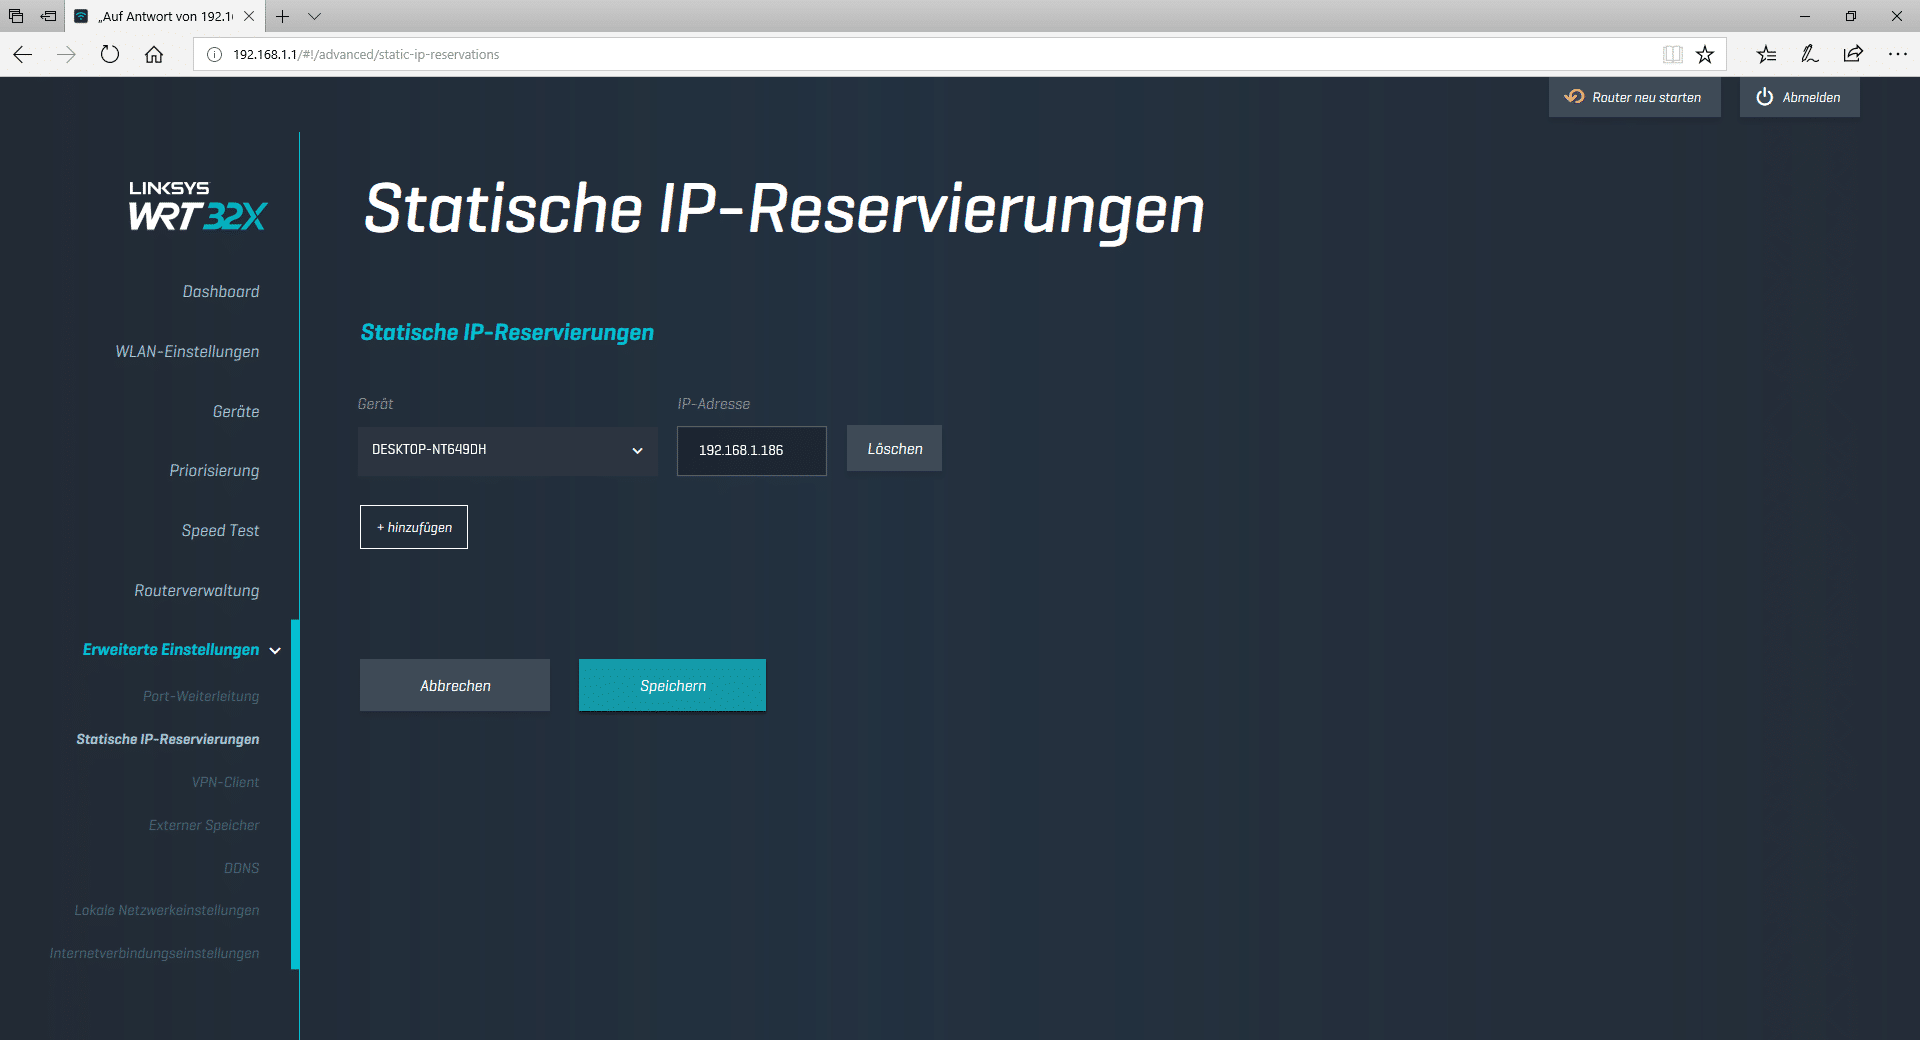This screenshot has width=1920, height=1040.
Task: Click the add notes pen icon
Action: [x=1809, y=54]
